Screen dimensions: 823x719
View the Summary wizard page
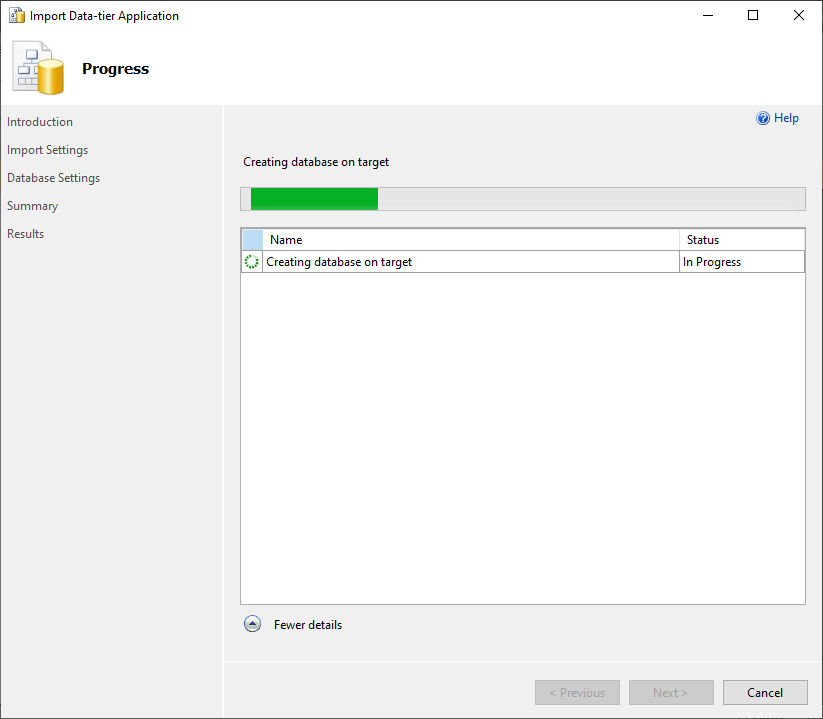click(32, 205)
